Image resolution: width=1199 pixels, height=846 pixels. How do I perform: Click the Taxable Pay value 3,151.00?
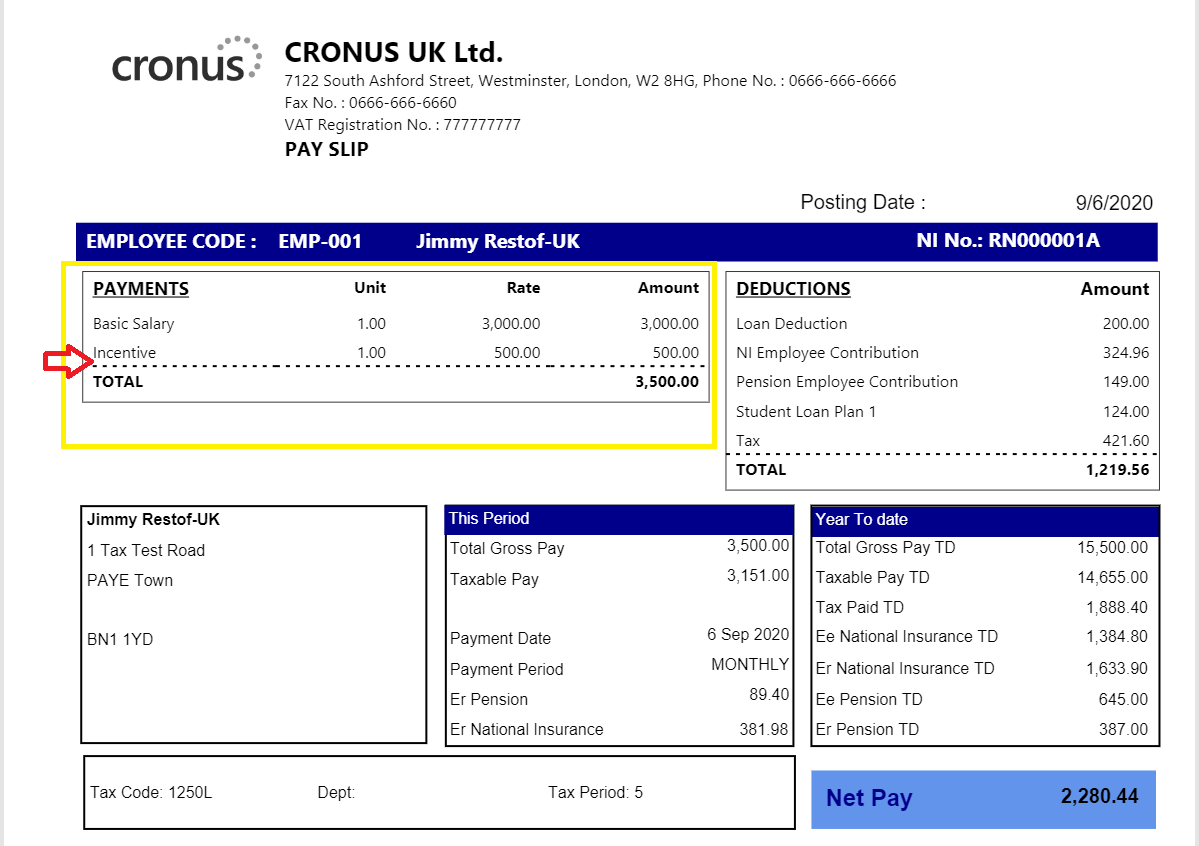coord(757,575)
